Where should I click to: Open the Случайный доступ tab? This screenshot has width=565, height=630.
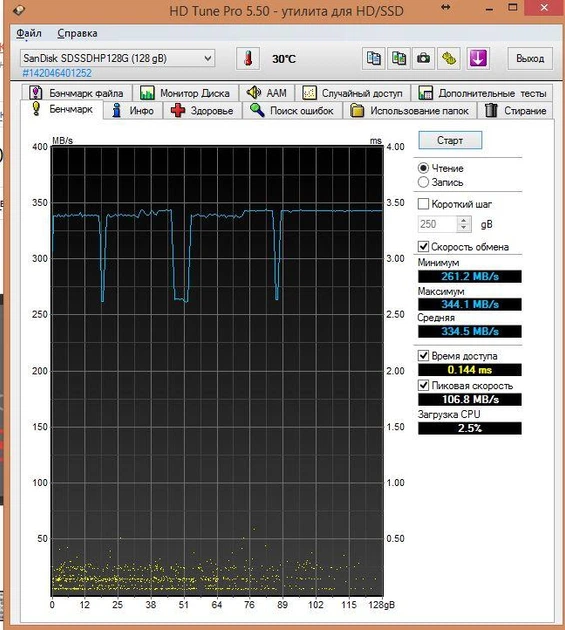tap(353, 93)
